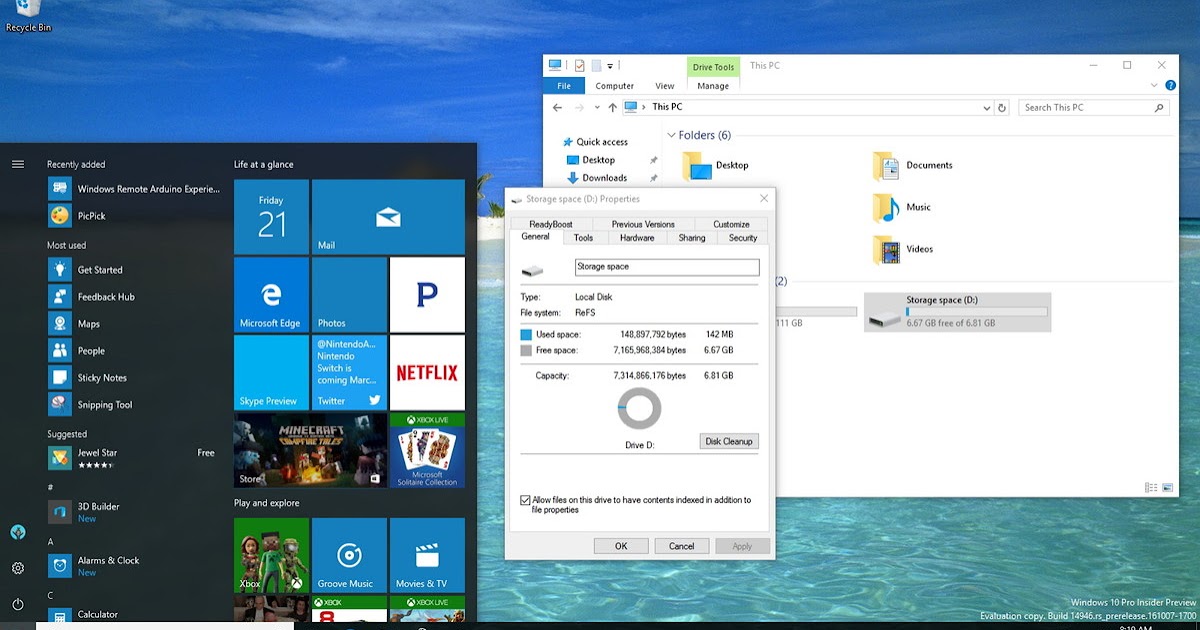Open Maps from the Start list
Screen dimensions: 1200x630
[x=136, y=324]
